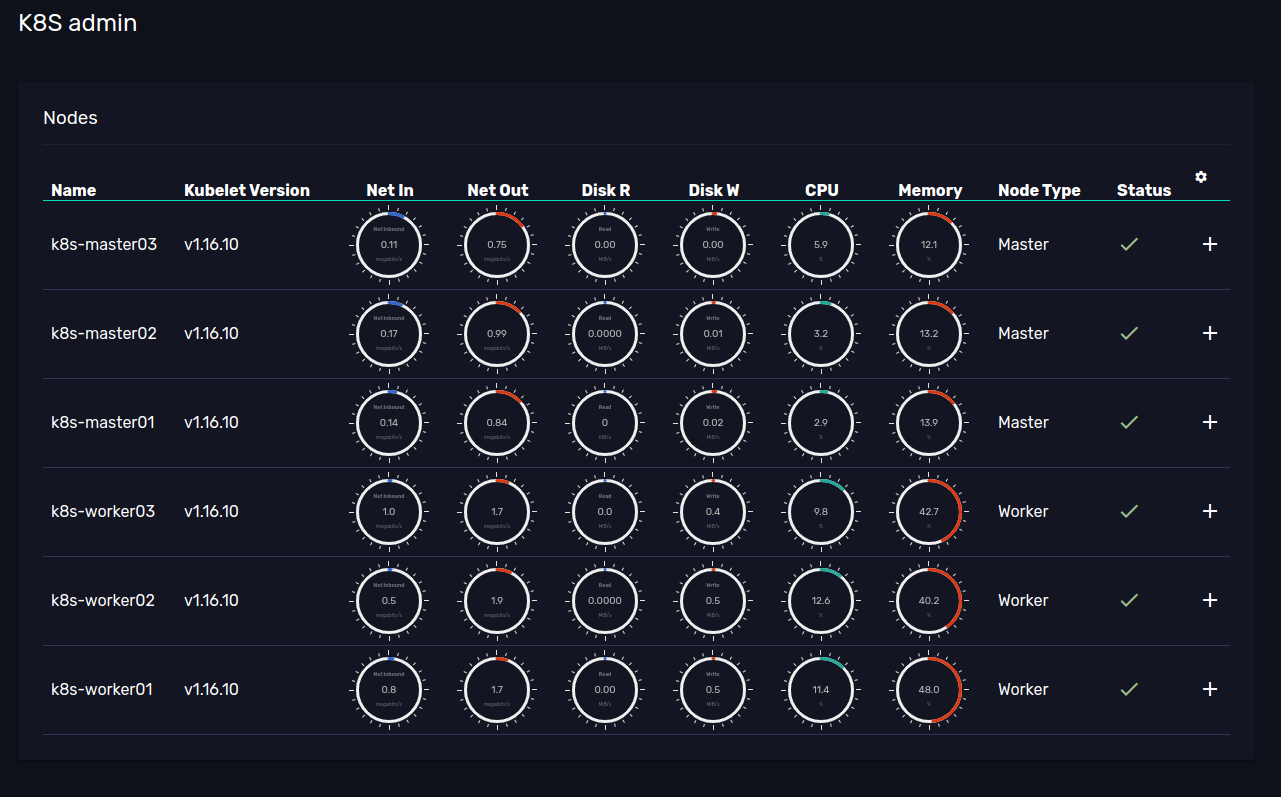Screen dimensions: 1281x797
Task: Click the k8s-worker02 Net Out gauge 1.9
Action: tap(498, 600)
